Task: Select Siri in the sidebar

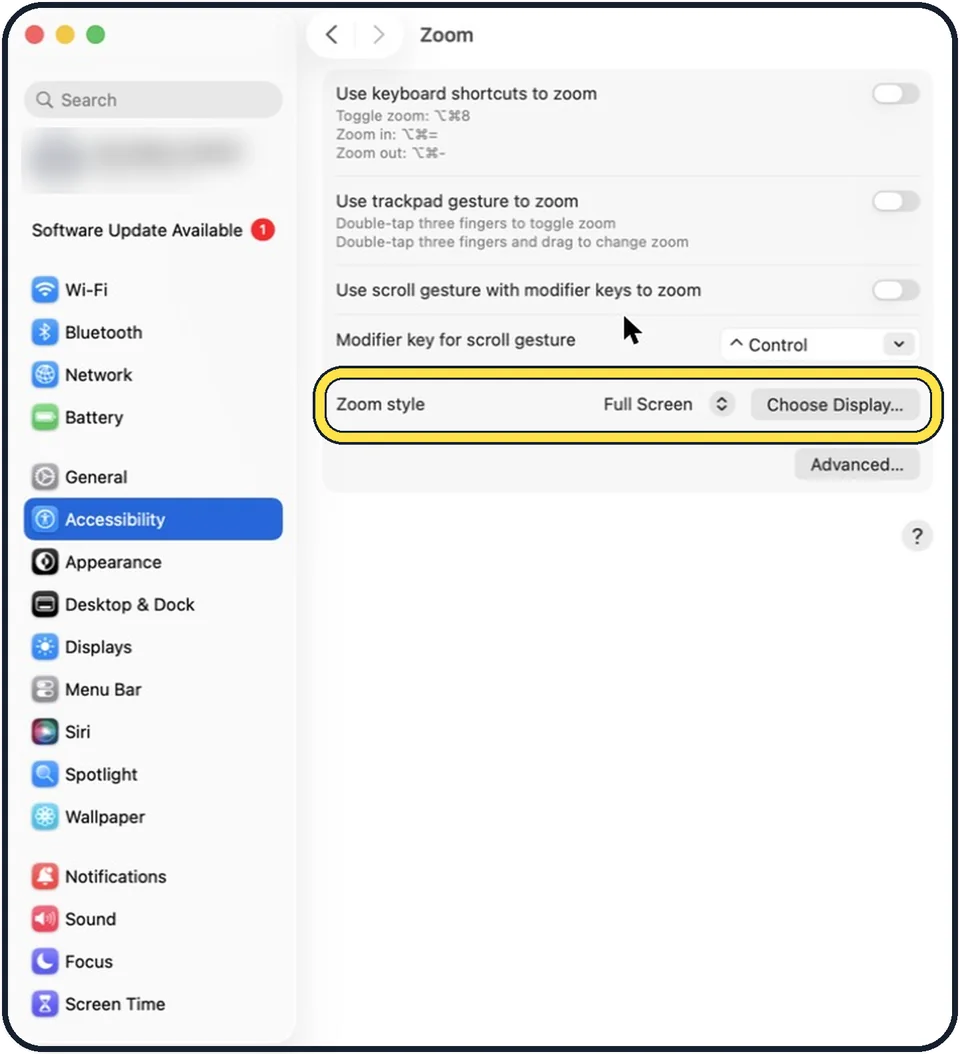Action: point(77,731)
